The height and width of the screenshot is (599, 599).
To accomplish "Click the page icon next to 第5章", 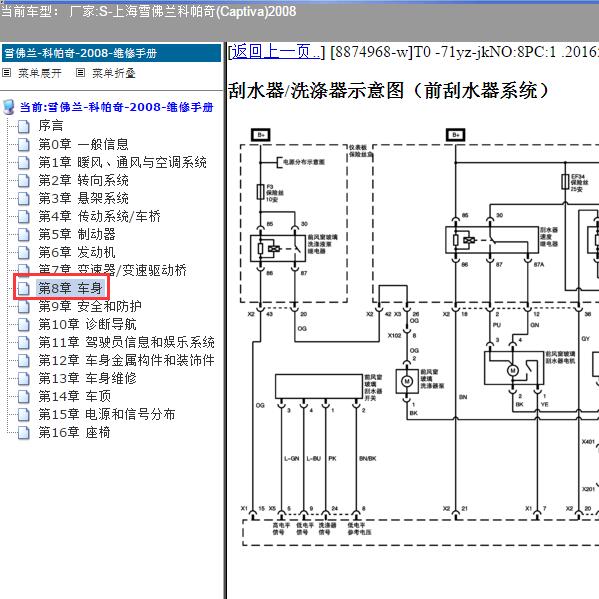I will (24, 235).
